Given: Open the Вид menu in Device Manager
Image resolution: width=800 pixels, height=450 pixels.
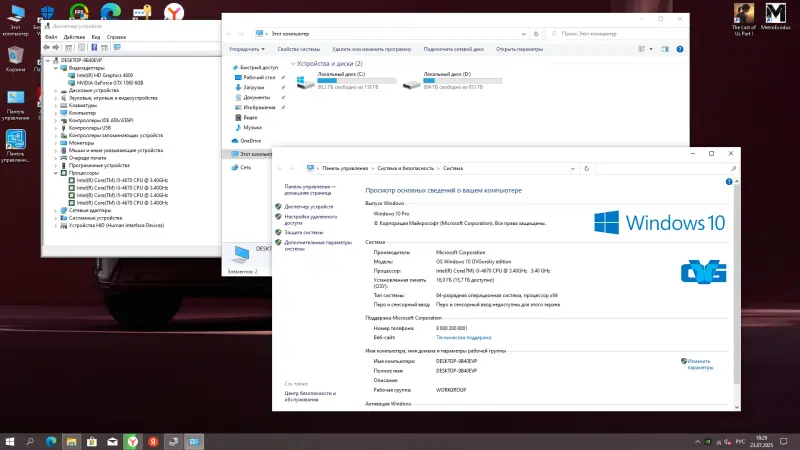Looking at the screenshot, I should pos(96,37).
